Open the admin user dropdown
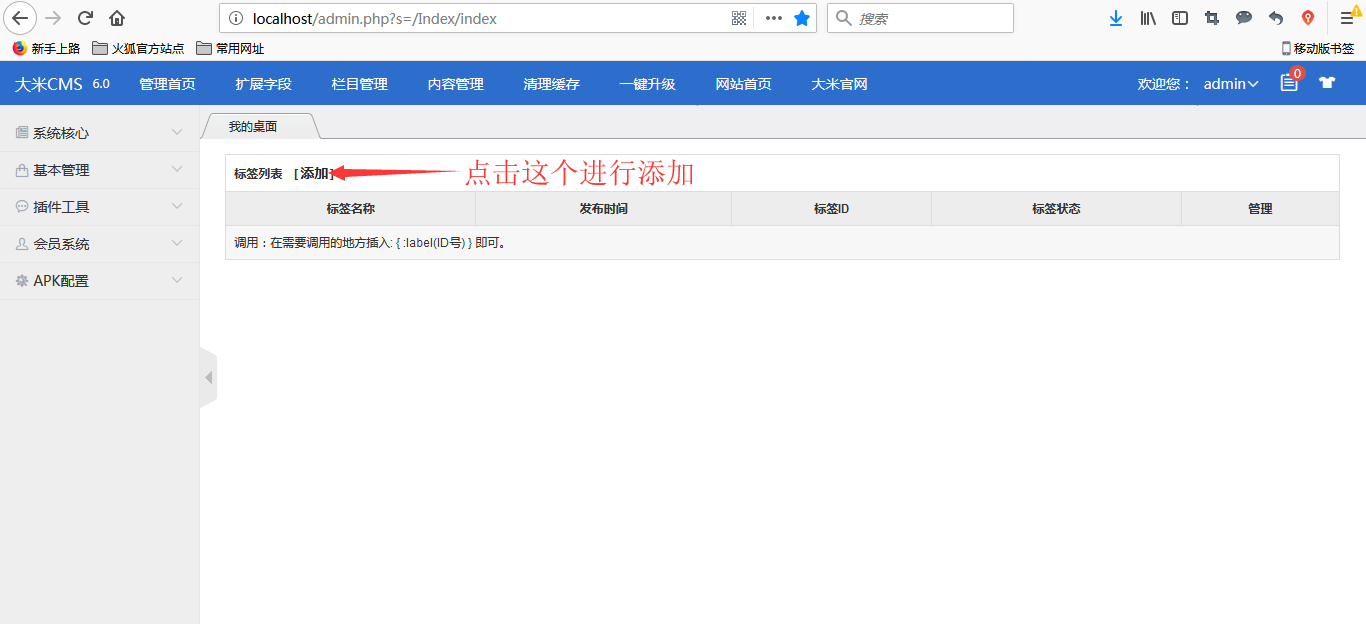 pos(1231,84)
